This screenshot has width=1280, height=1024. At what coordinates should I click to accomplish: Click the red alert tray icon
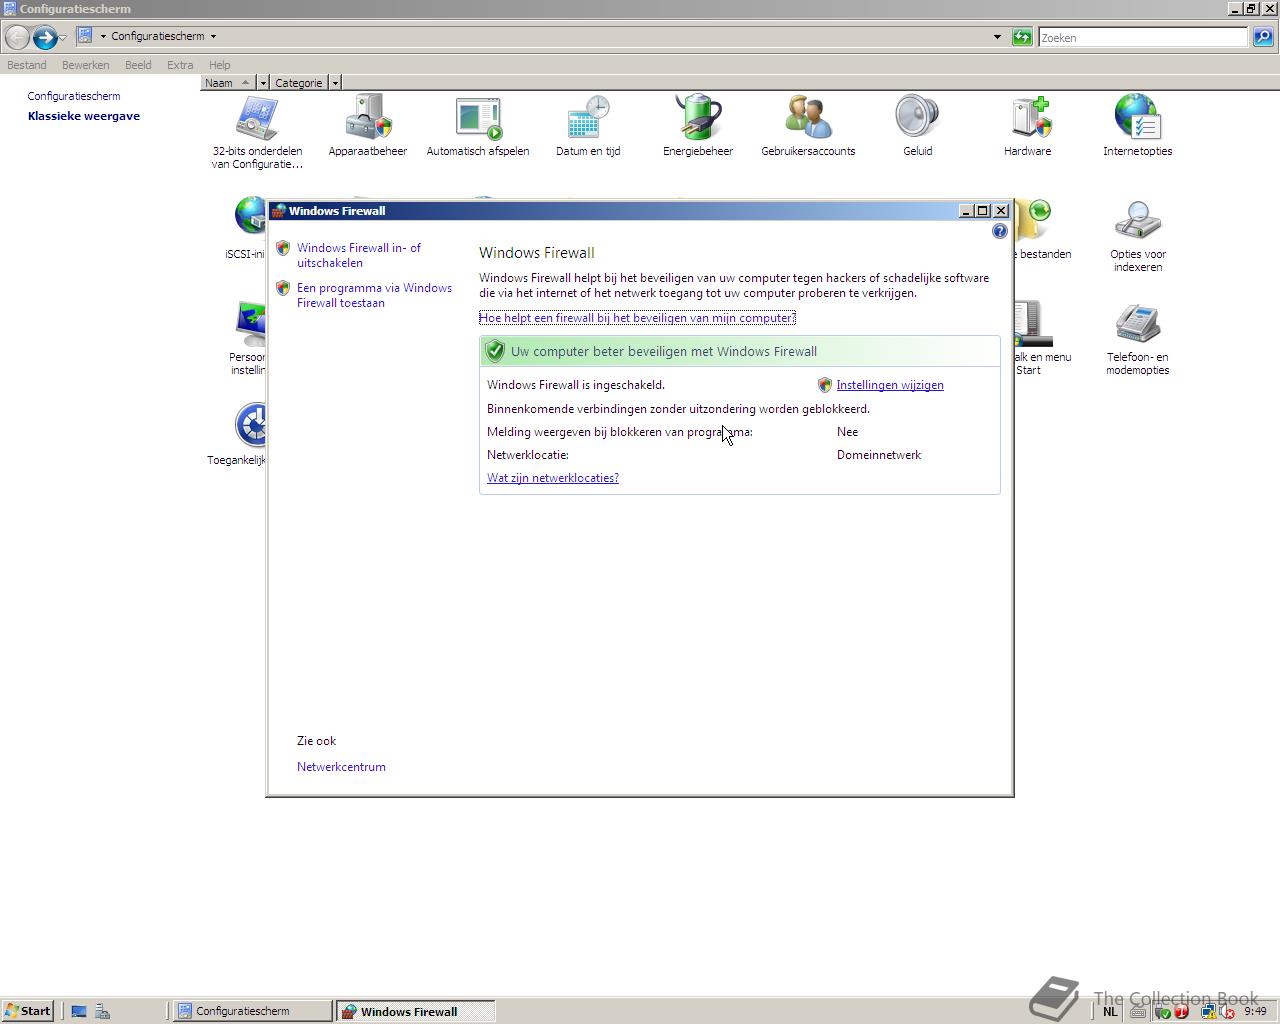[x=1182, y=1011]
